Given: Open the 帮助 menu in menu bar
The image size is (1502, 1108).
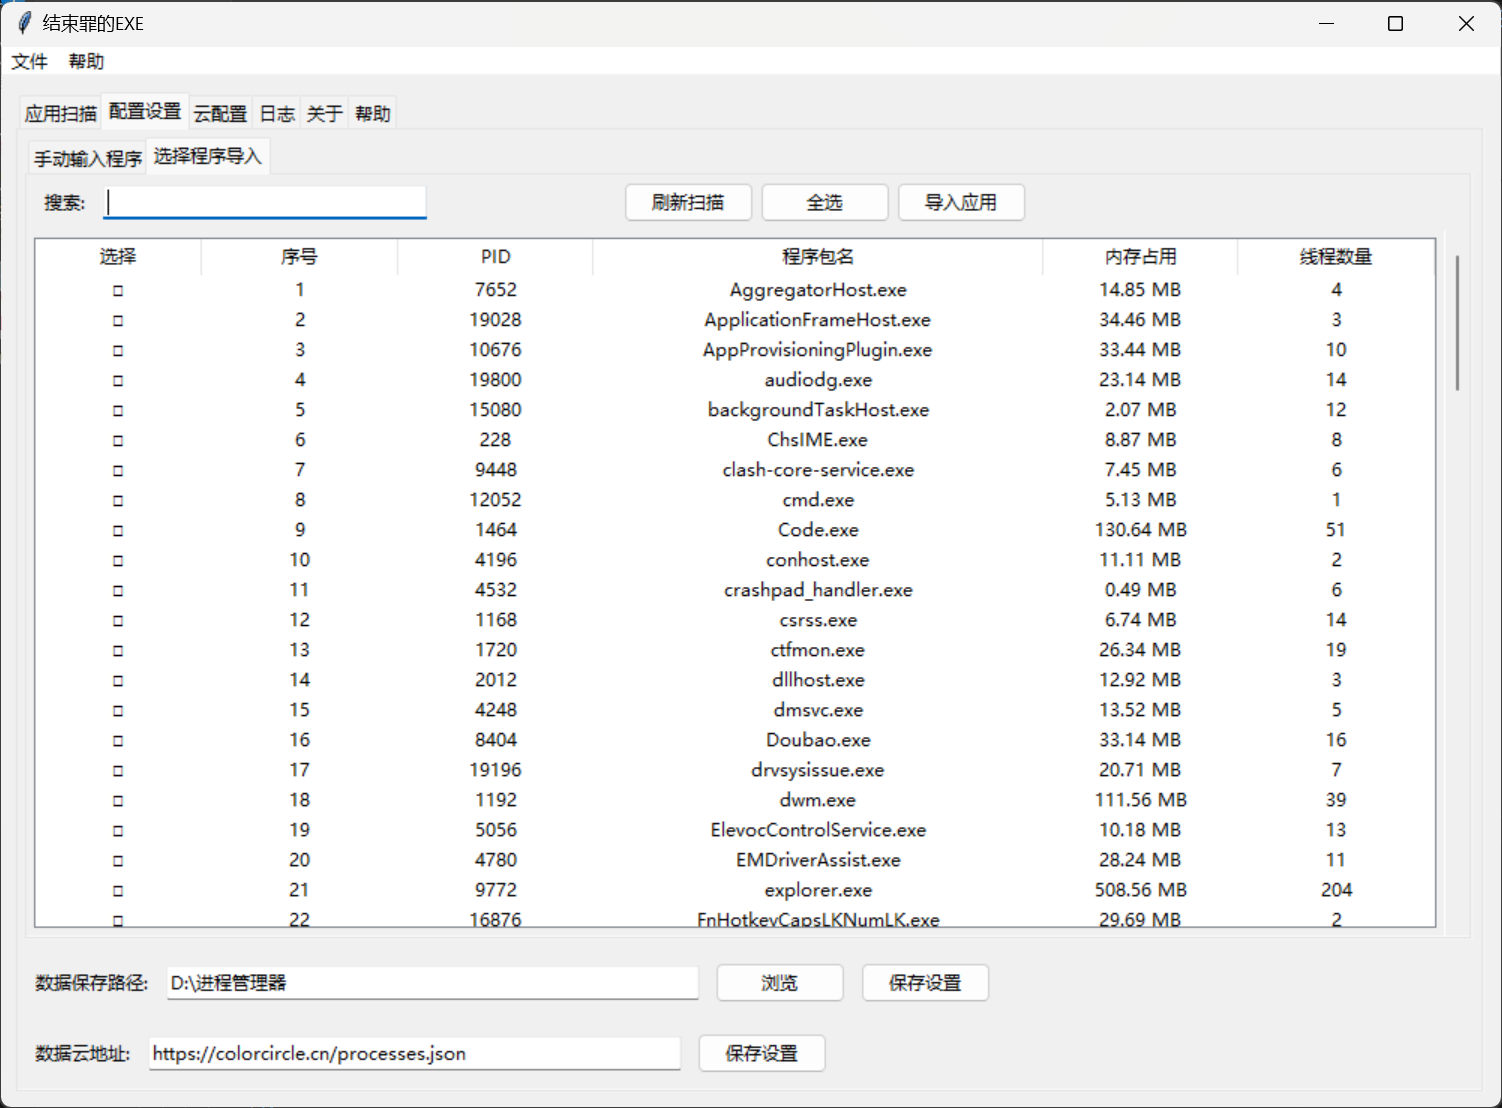Looking at the screenshot, I should [86, 61].
